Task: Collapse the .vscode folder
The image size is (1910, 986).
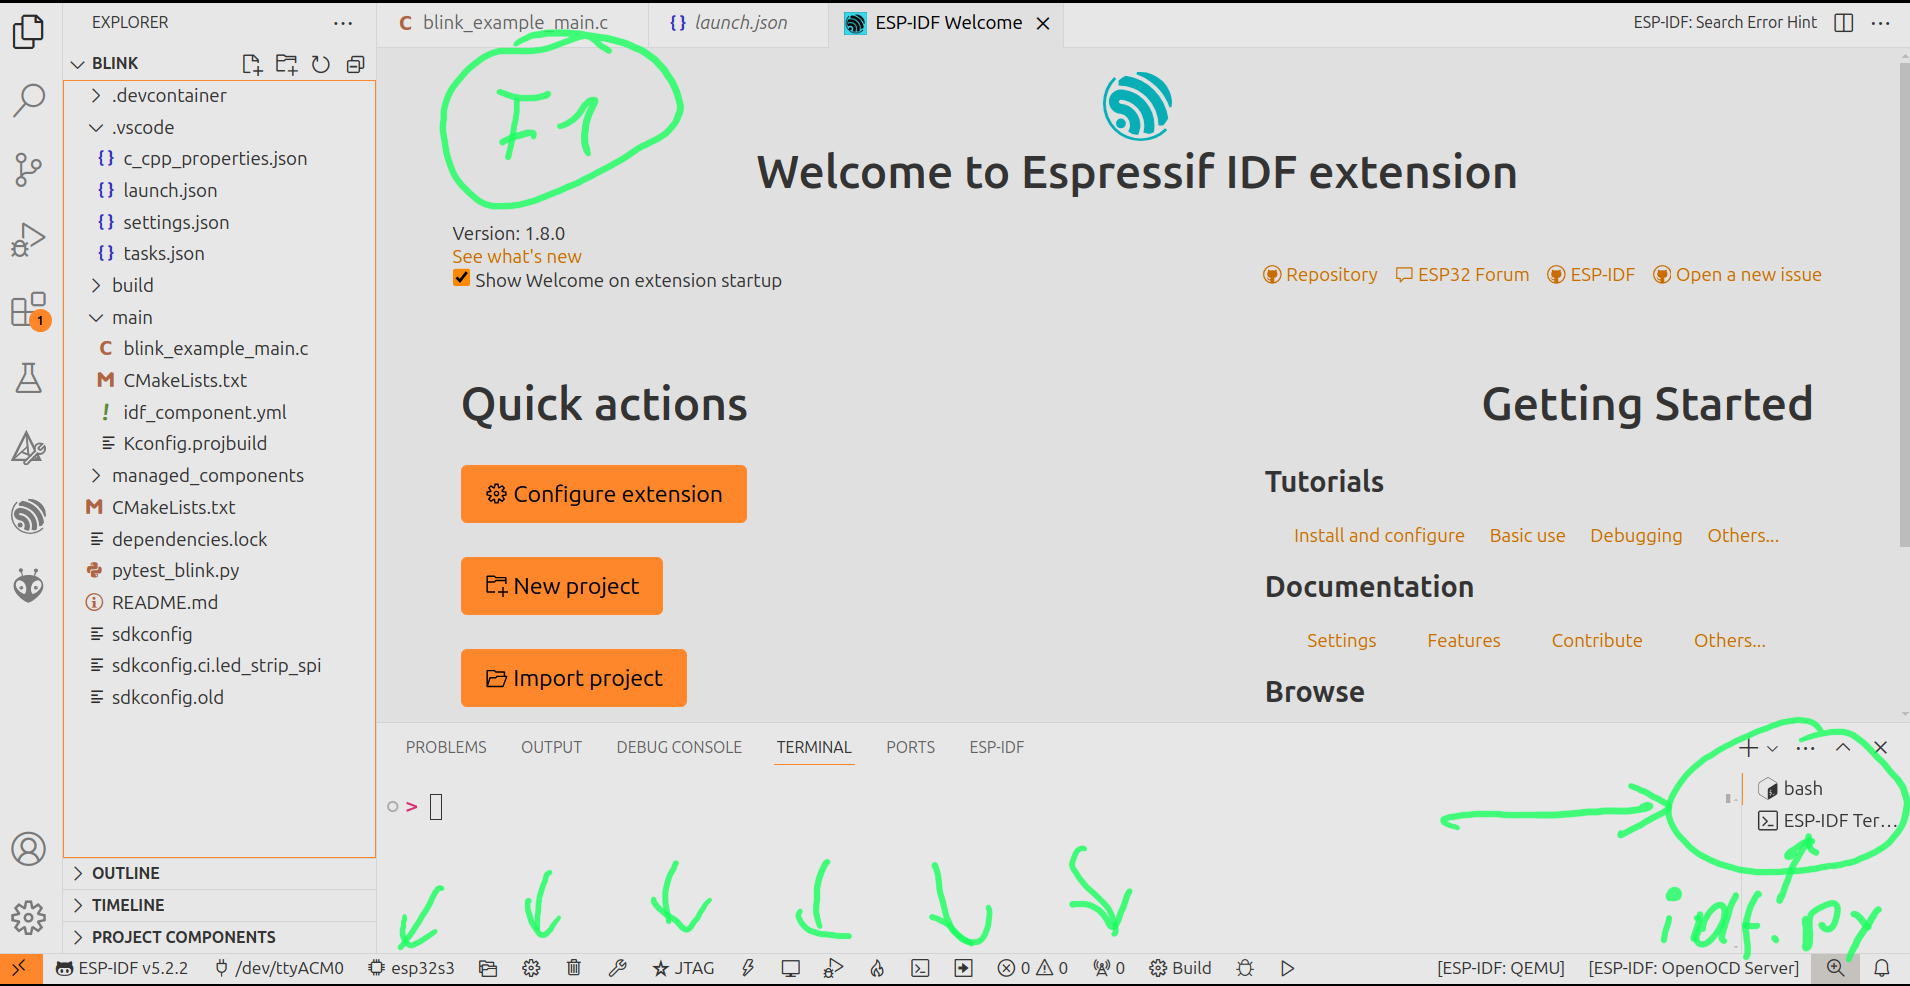Action: point(96,127)
